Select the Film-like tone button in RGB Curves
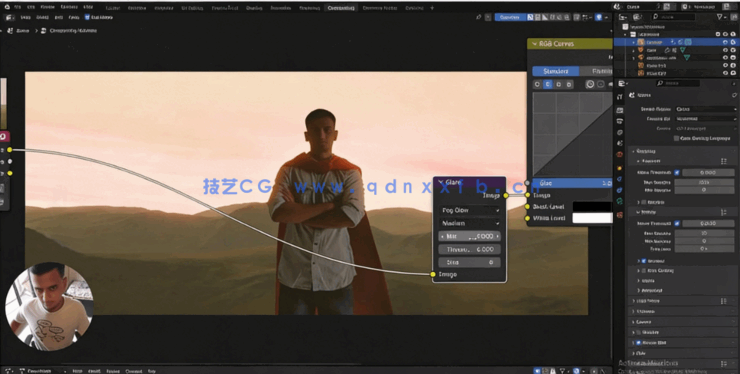The height and width of the screenshot is (374, 740). pos(597,71)
